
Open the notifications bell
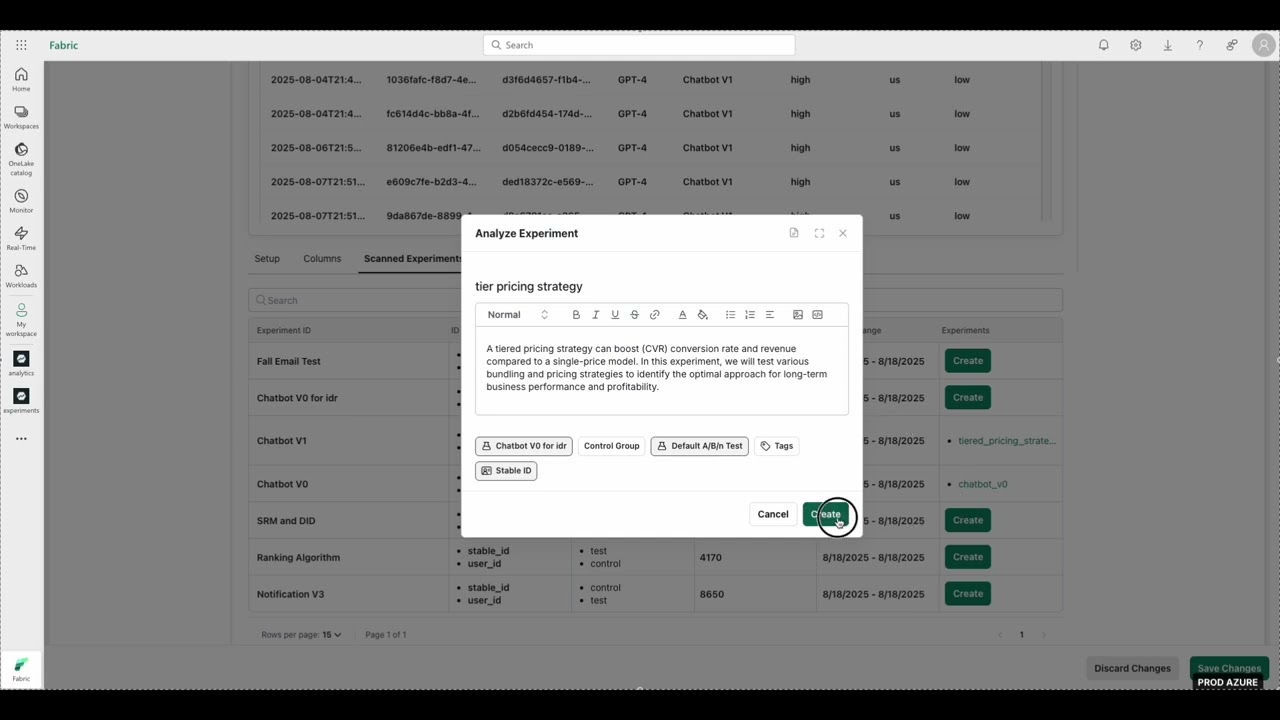1104,45
